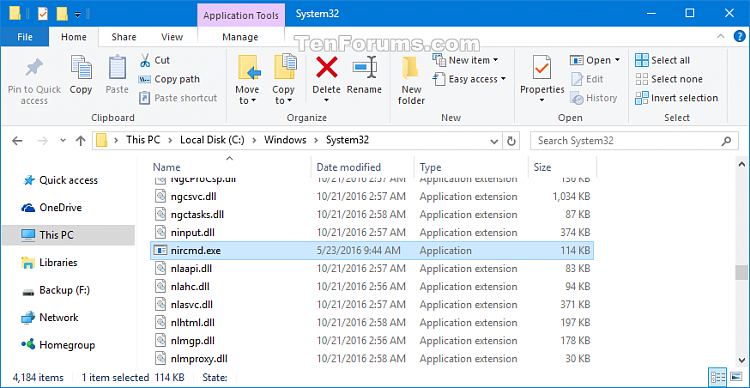Expand the Delete options arrow

327,100
